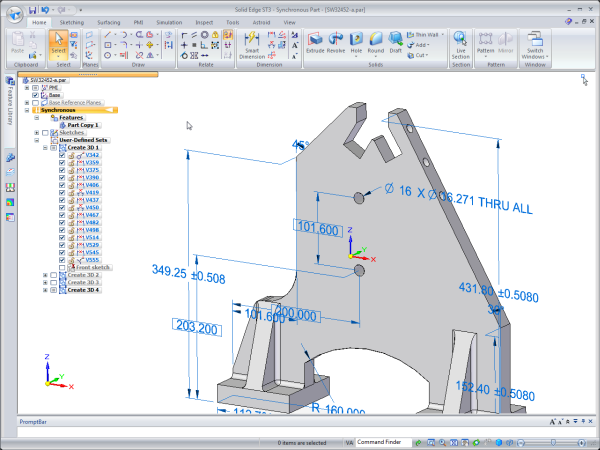Expand the Create 3D 2 set
Screen dimensions: 600x450
45,275
